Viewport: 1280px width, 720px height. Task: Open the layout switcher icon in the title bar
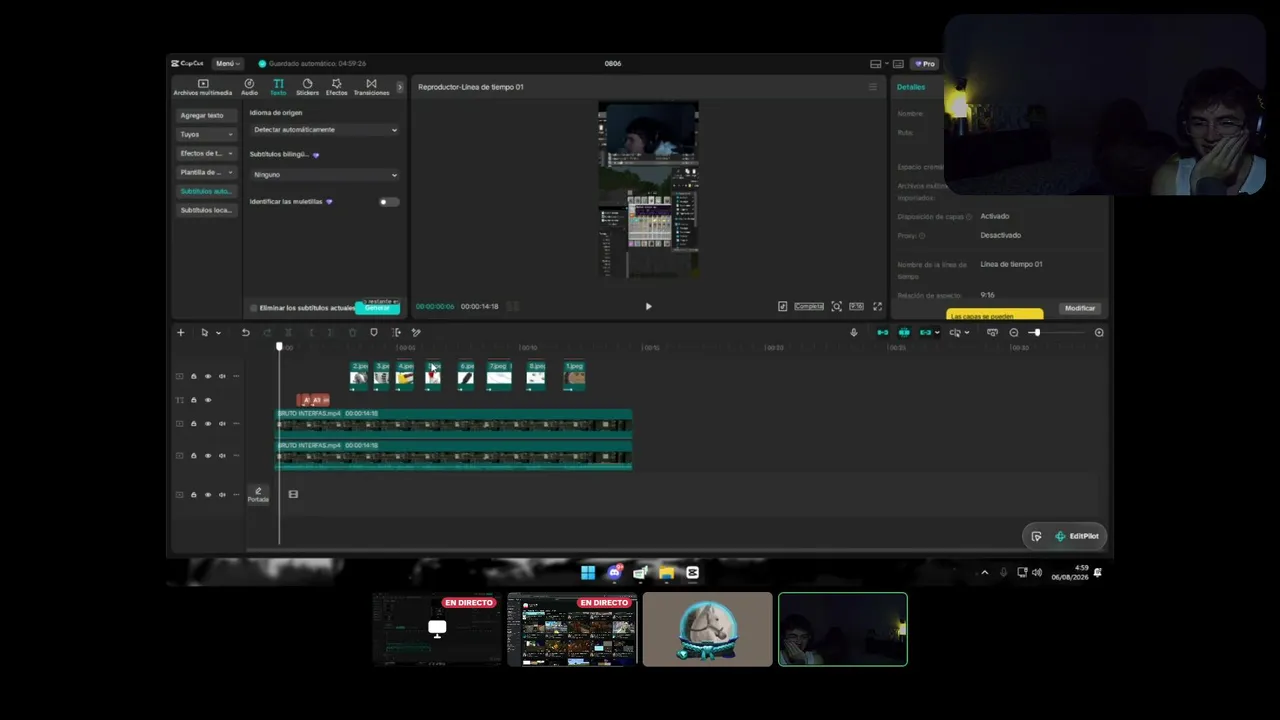876,63
